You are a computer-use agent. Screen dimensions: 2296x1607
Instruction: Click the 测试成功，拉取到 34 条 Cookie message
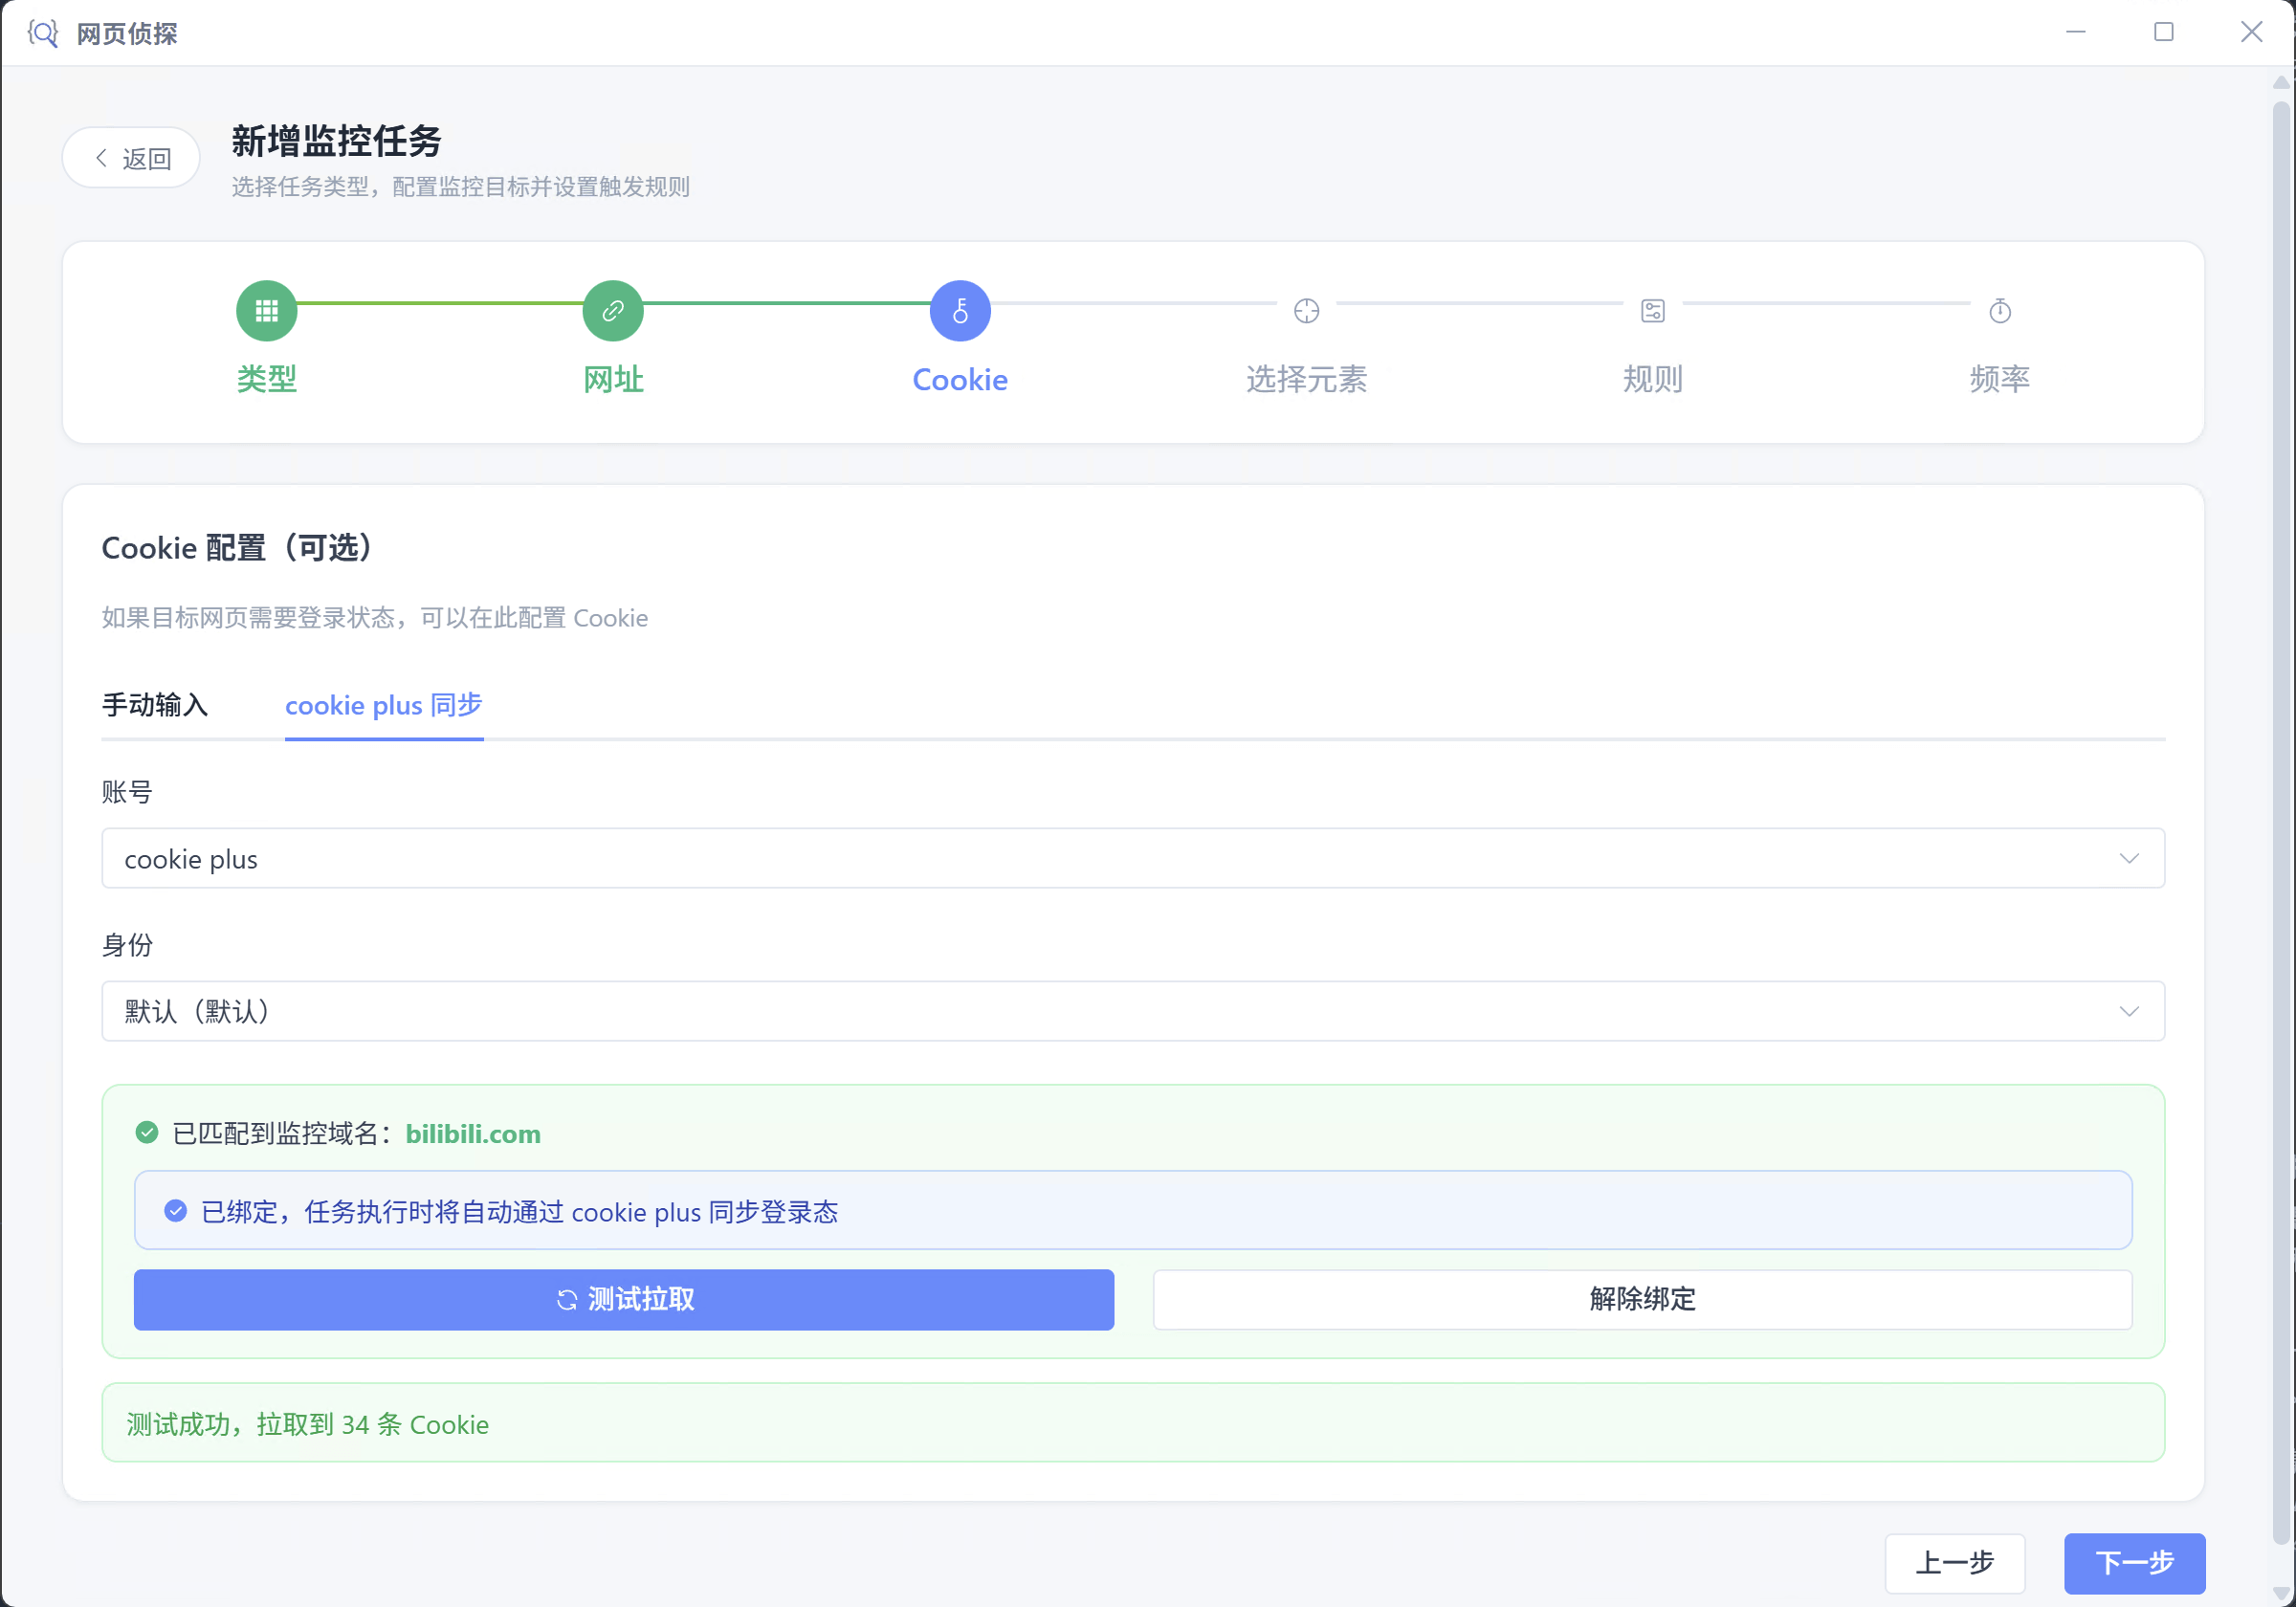click(1133, 1423)
